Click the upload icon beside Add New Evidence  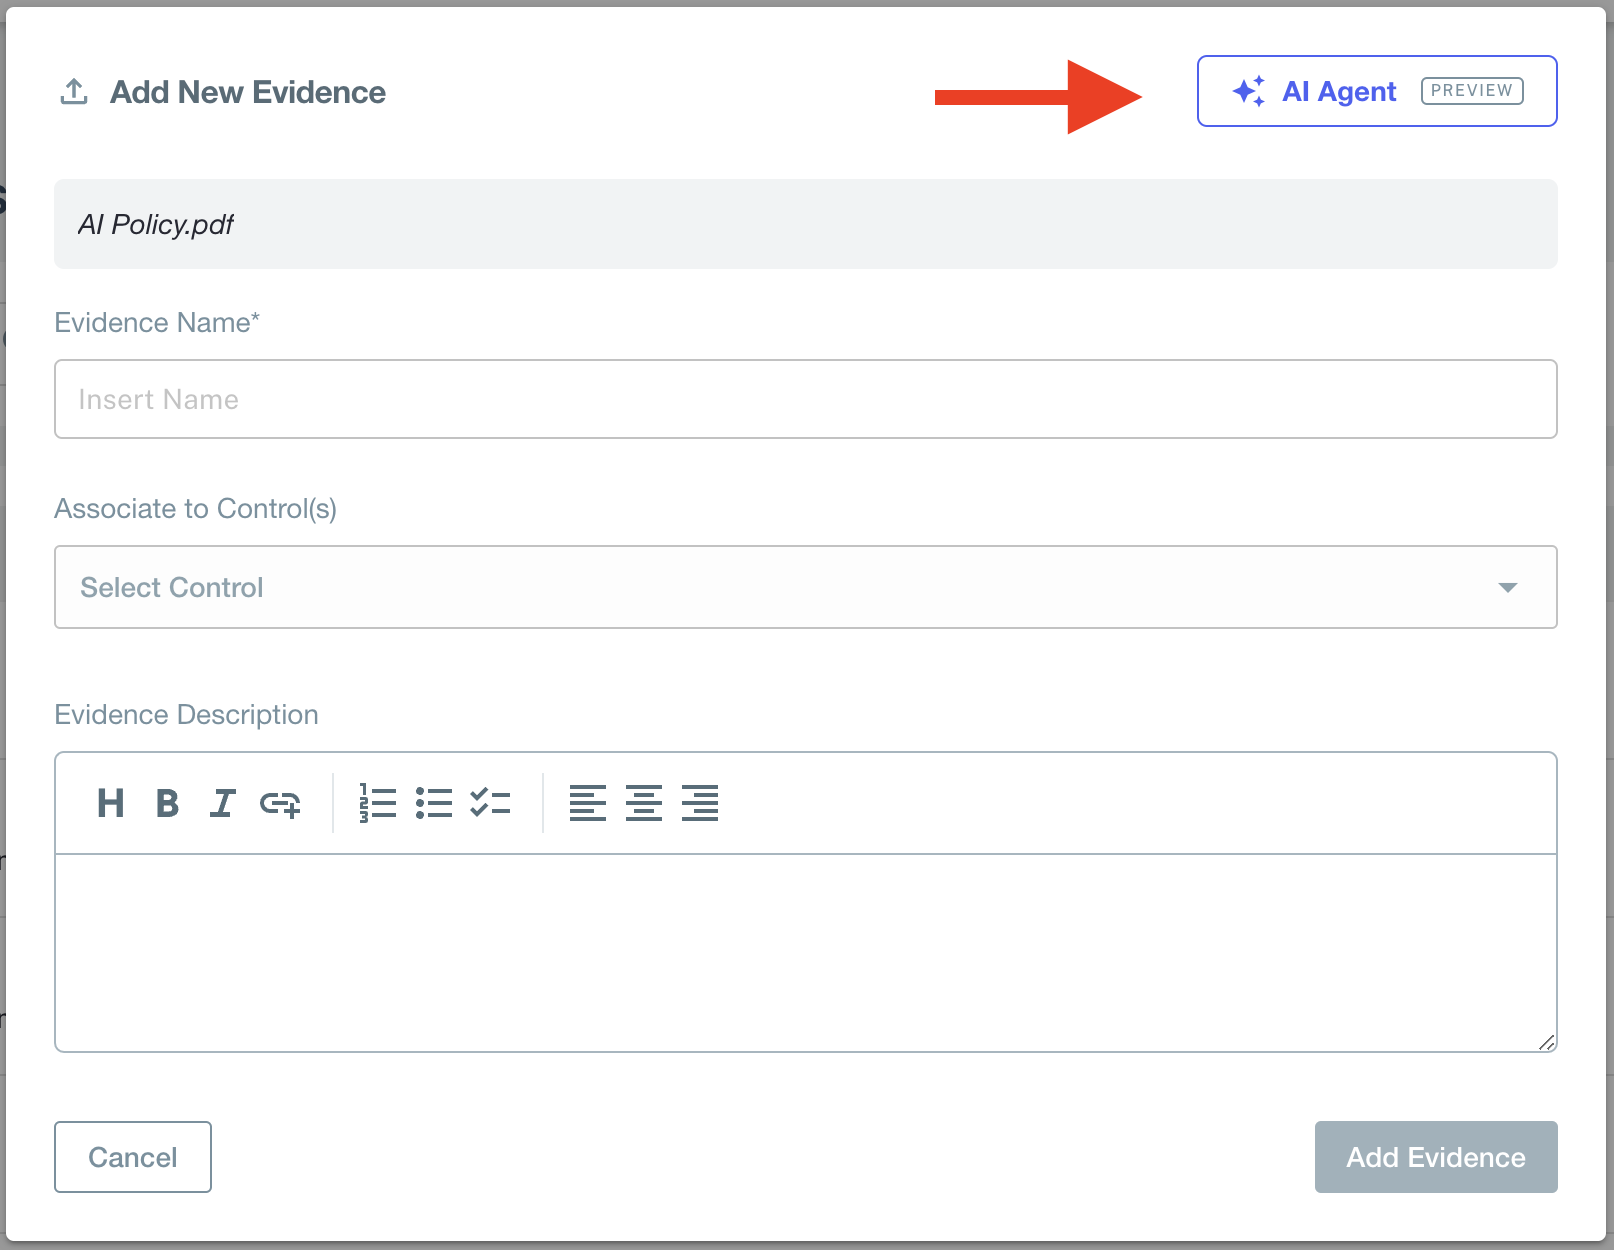74,92
